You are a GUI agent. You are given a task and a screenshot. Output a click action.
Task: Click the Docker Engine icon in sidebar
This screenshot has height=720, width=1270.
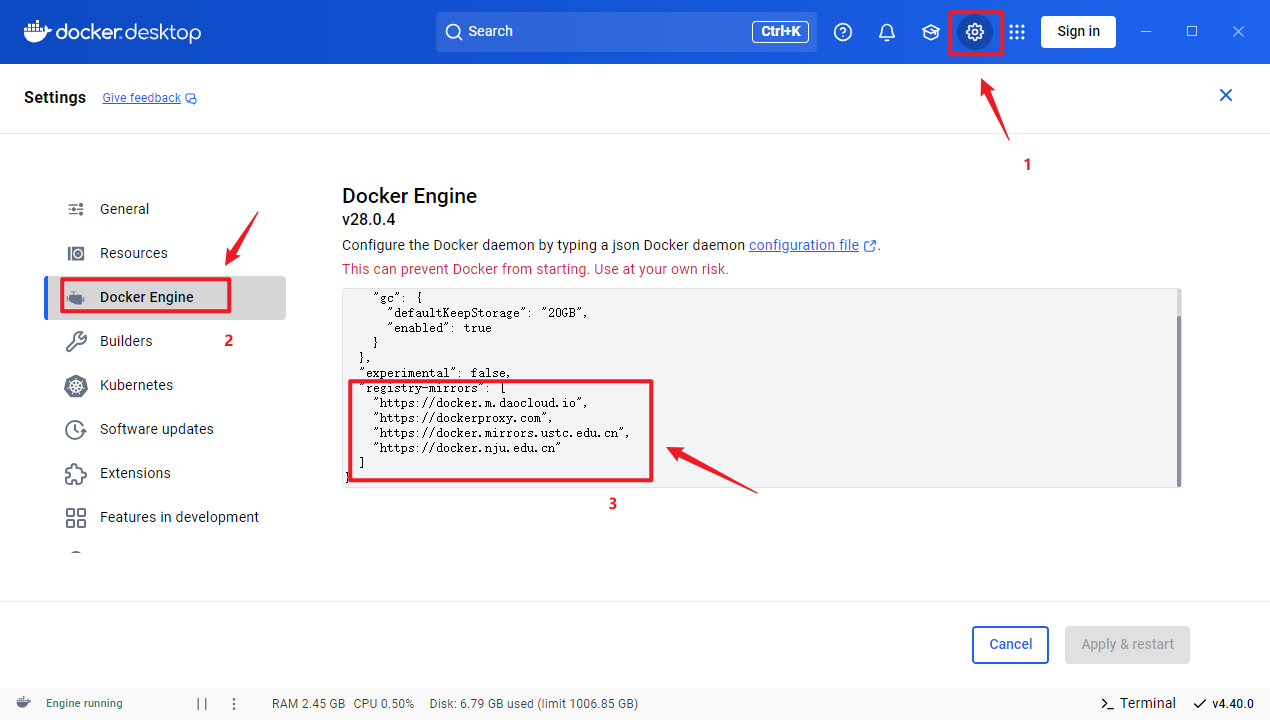pyautogui.click(x=76, y=297)
